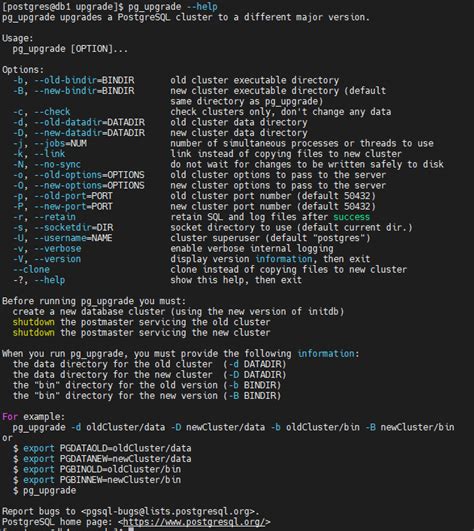Click the --socketdir=DIR option text
This screenshot has width=474, height=531.
click(73, 227)
